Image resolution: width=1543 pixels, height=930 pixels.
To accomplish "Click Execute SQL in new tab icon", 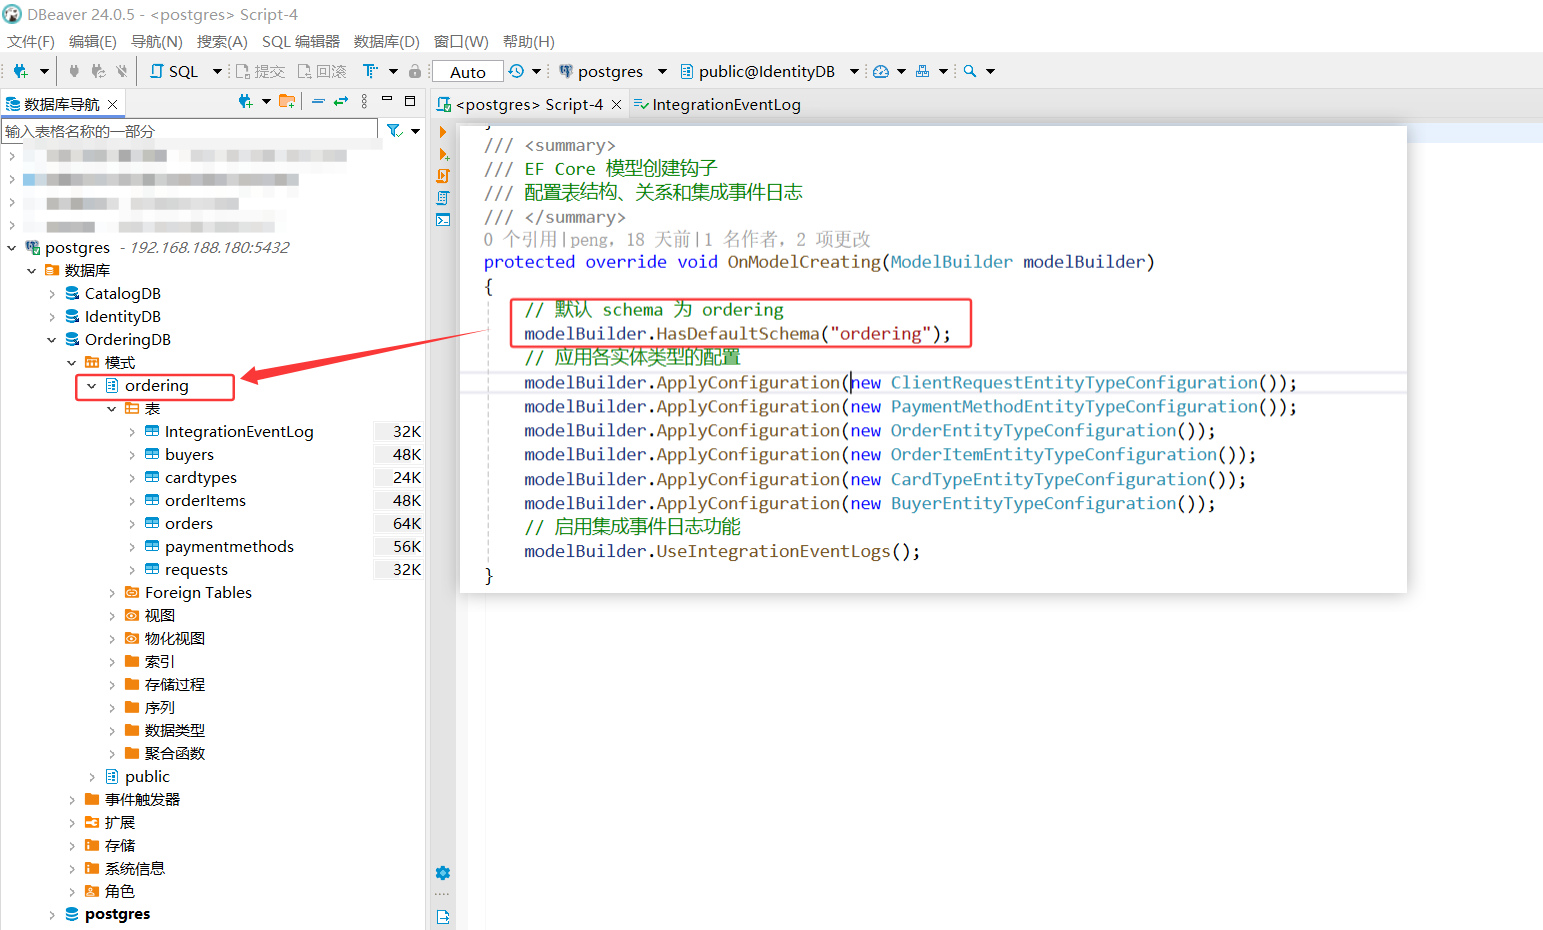I will pos(443,154).
